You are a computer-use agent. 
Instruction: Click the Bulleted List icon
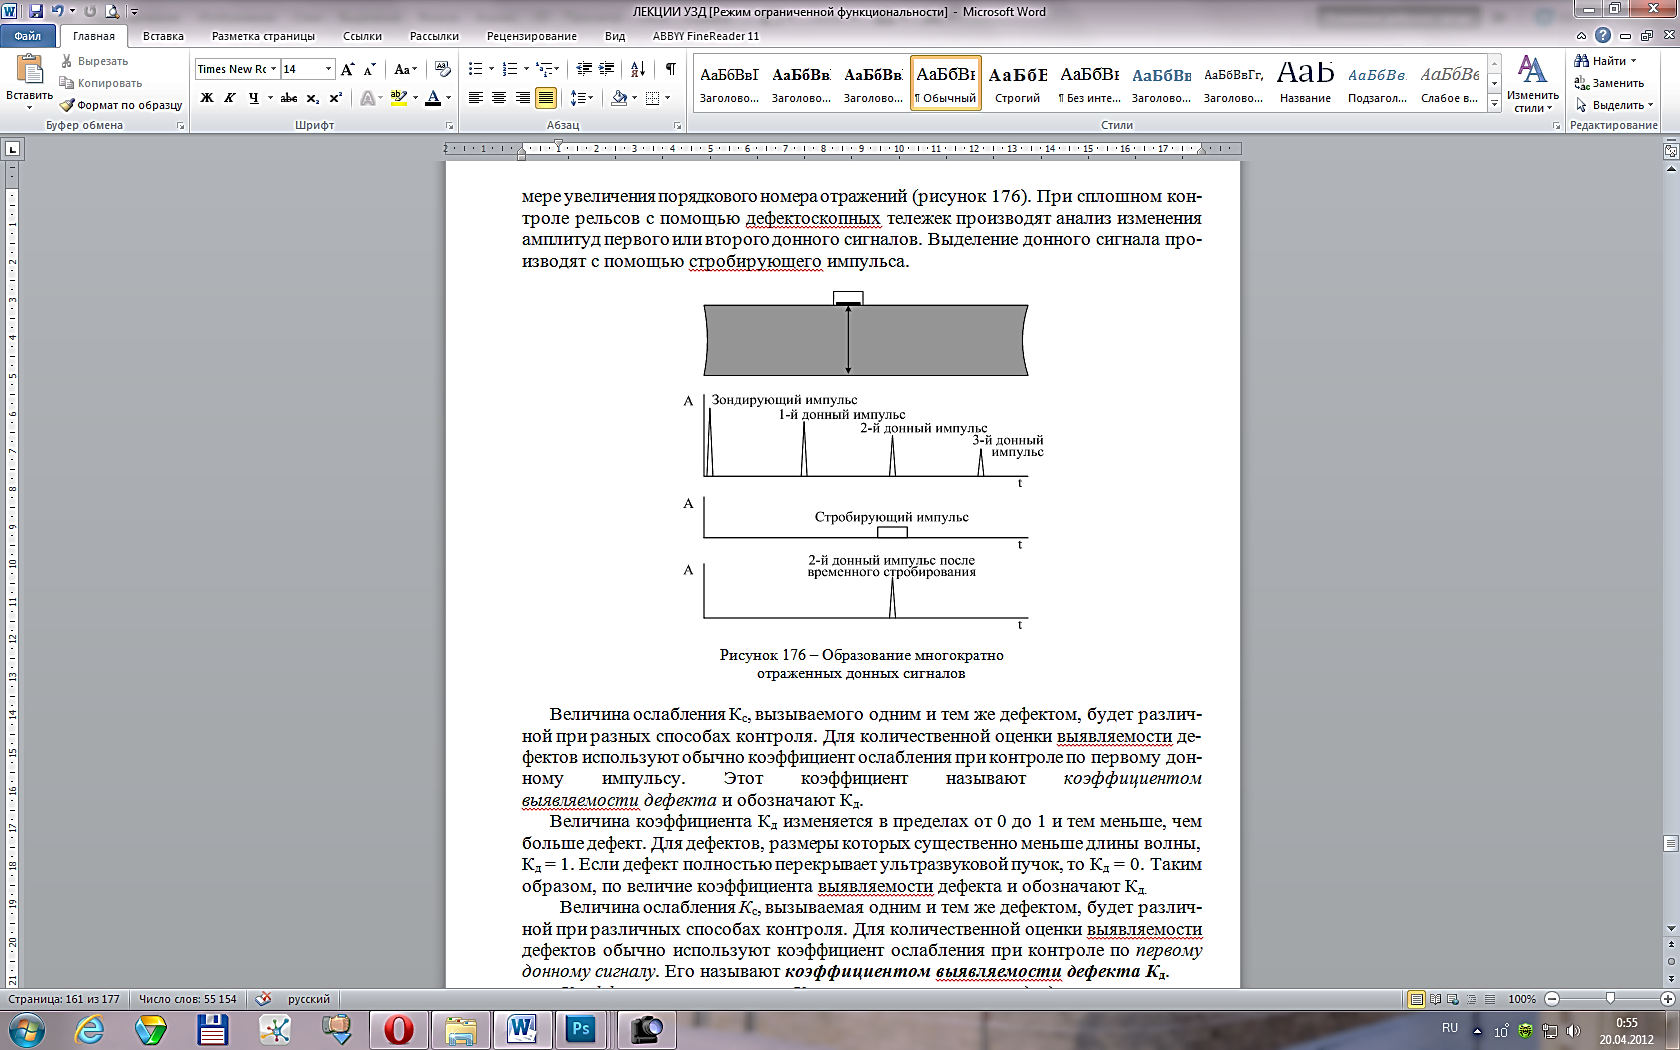click(476, 69)
